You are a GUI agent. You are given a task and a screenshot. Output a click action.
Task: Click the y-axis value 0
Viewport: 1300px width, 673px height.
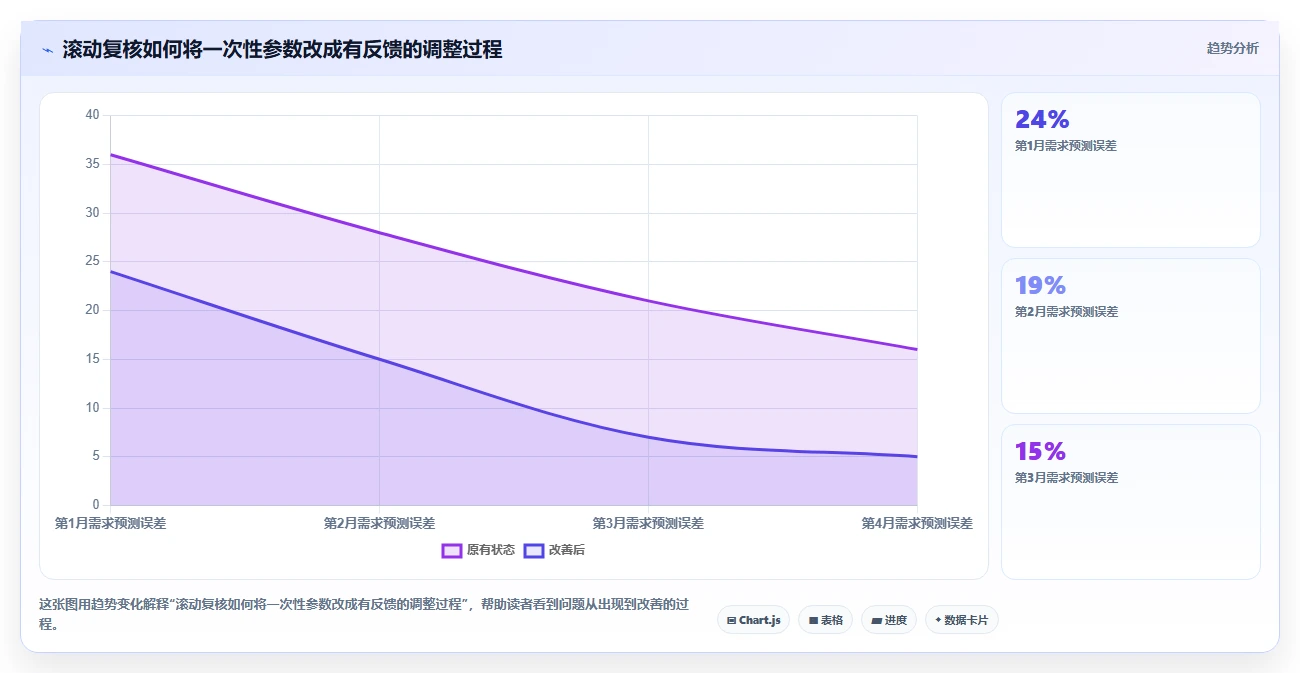[x=96, y=505]
